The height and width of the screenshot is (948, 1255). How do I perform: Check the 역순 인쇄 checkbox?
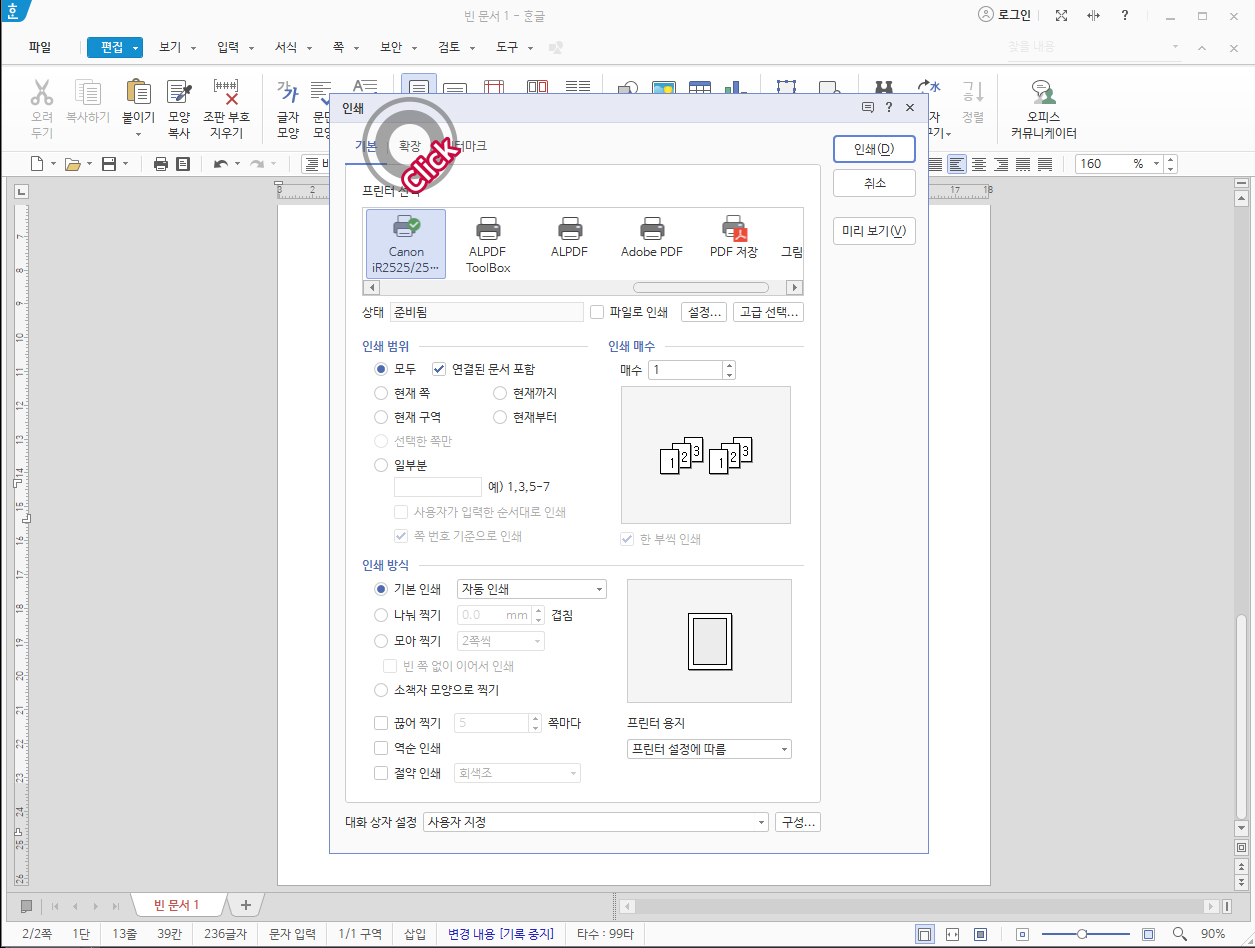click(x=380, y=748)
